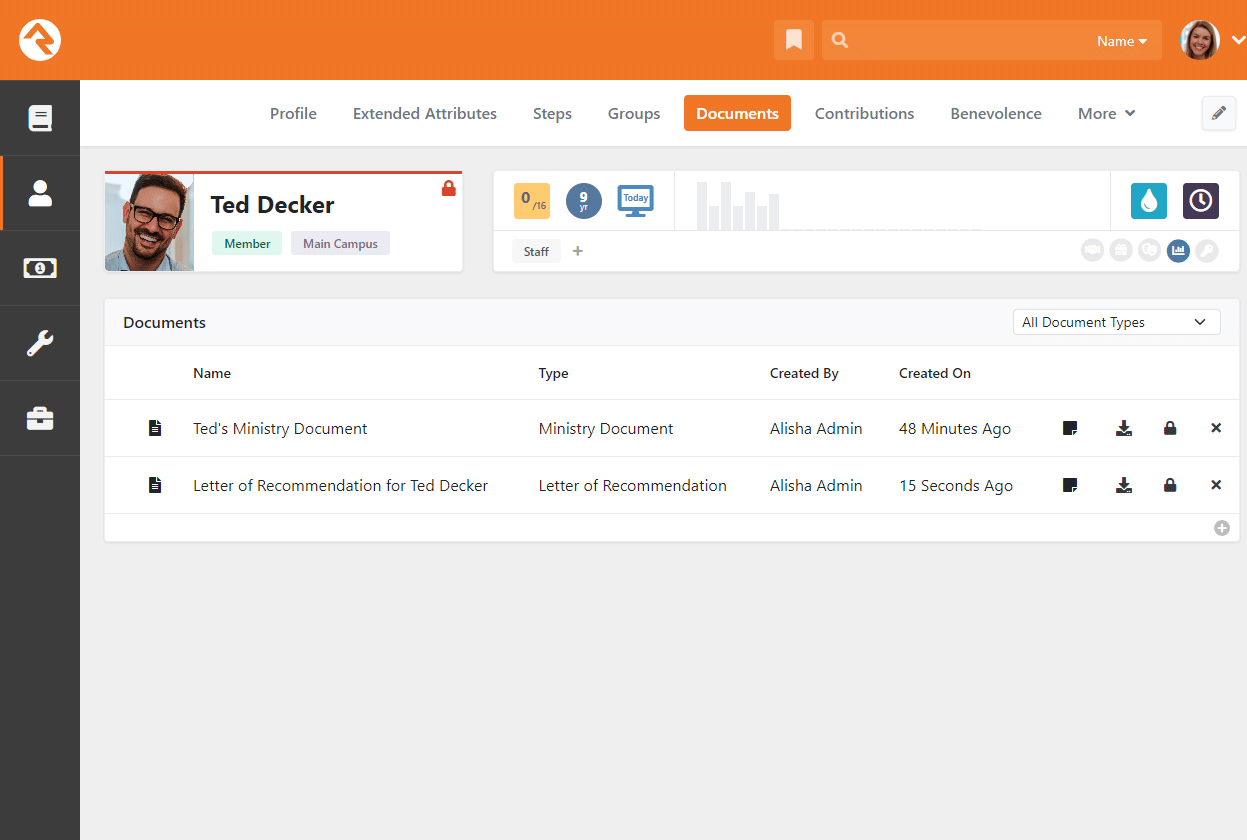This screenshot has width=1247, height=840.
Task: Click the file icon for Ted's Ministry Document
Action: tap(155, 428)
